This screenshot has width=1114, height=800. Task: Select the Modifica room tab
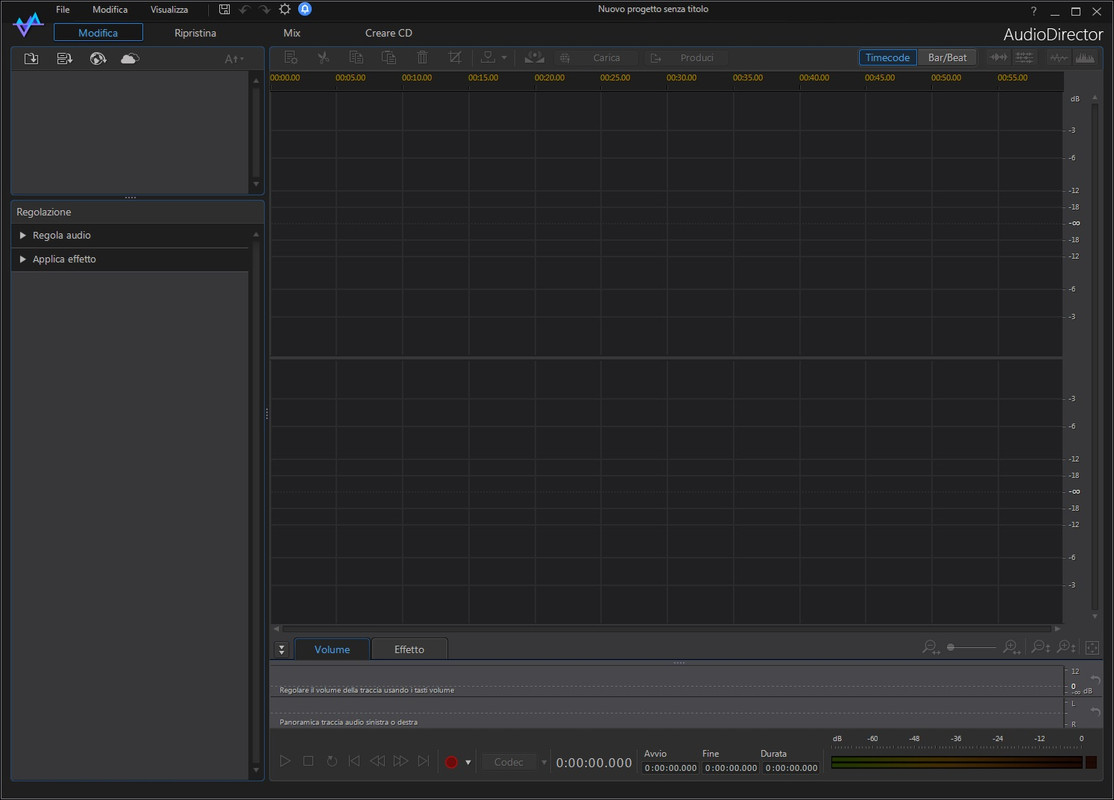[x=98, y=33]
